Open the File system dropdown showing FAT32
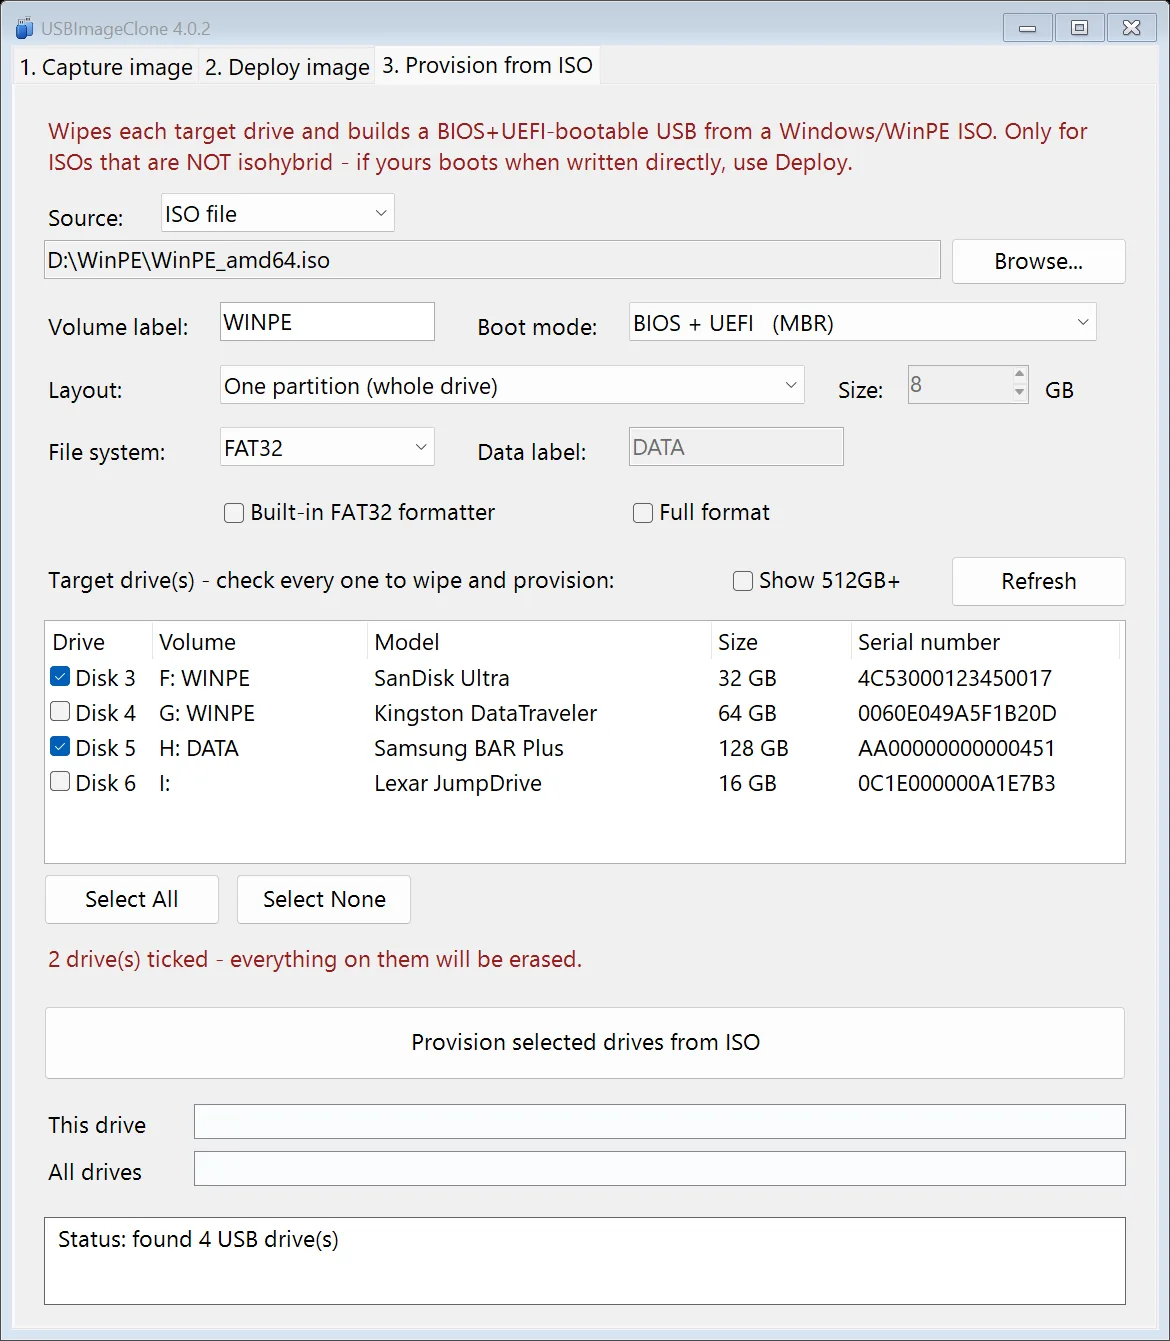Image resolution: width=1170 pixels, height=1341 pixels. [x=327, y=447]
